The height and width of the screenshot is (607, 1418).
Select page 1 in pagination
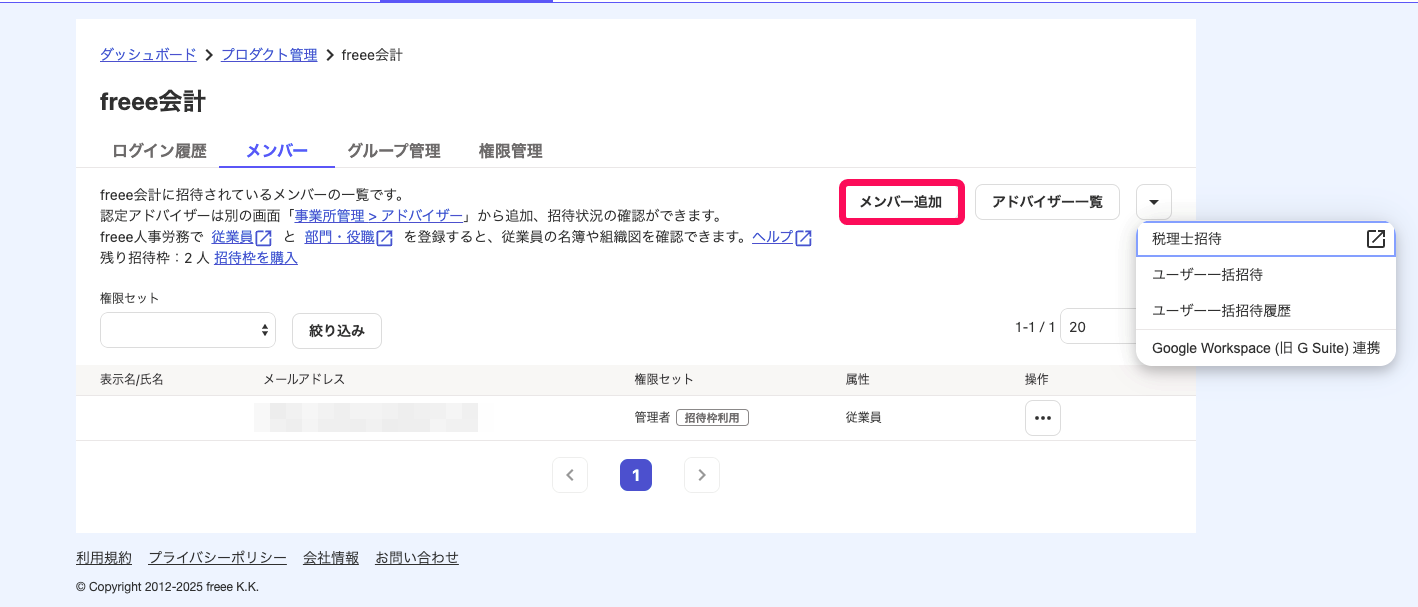(x=636, y=475)
